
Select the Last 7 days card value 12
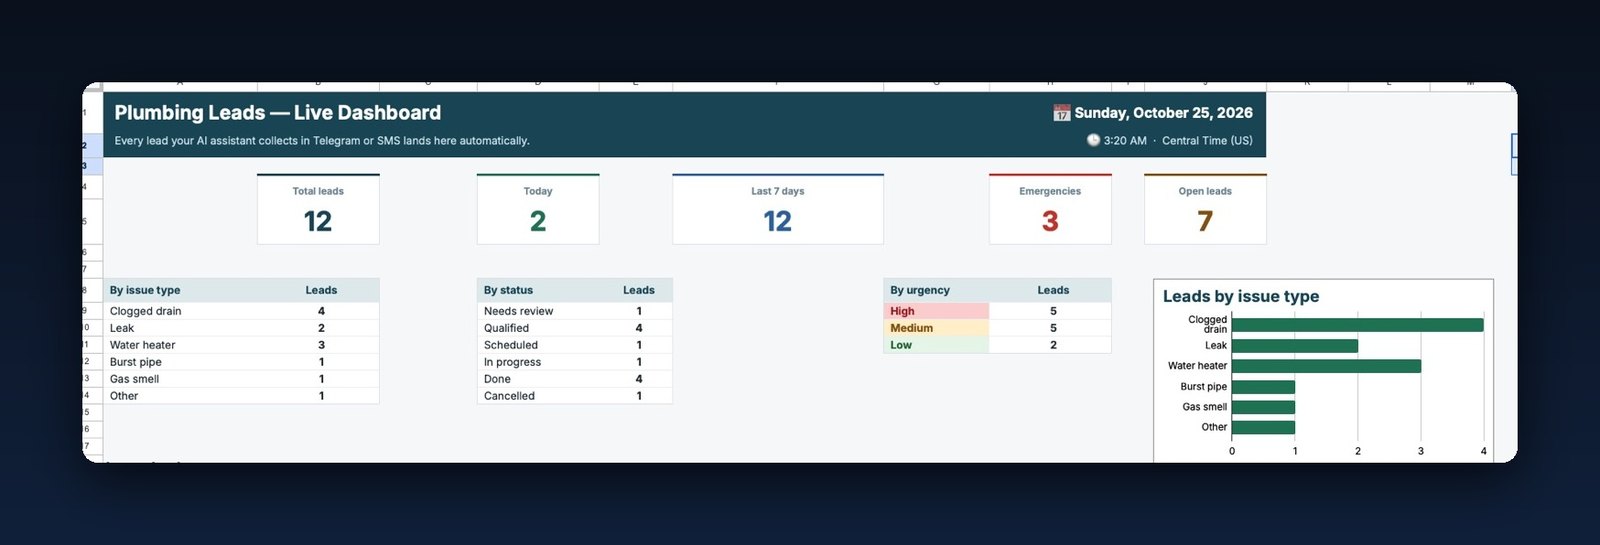778,221
